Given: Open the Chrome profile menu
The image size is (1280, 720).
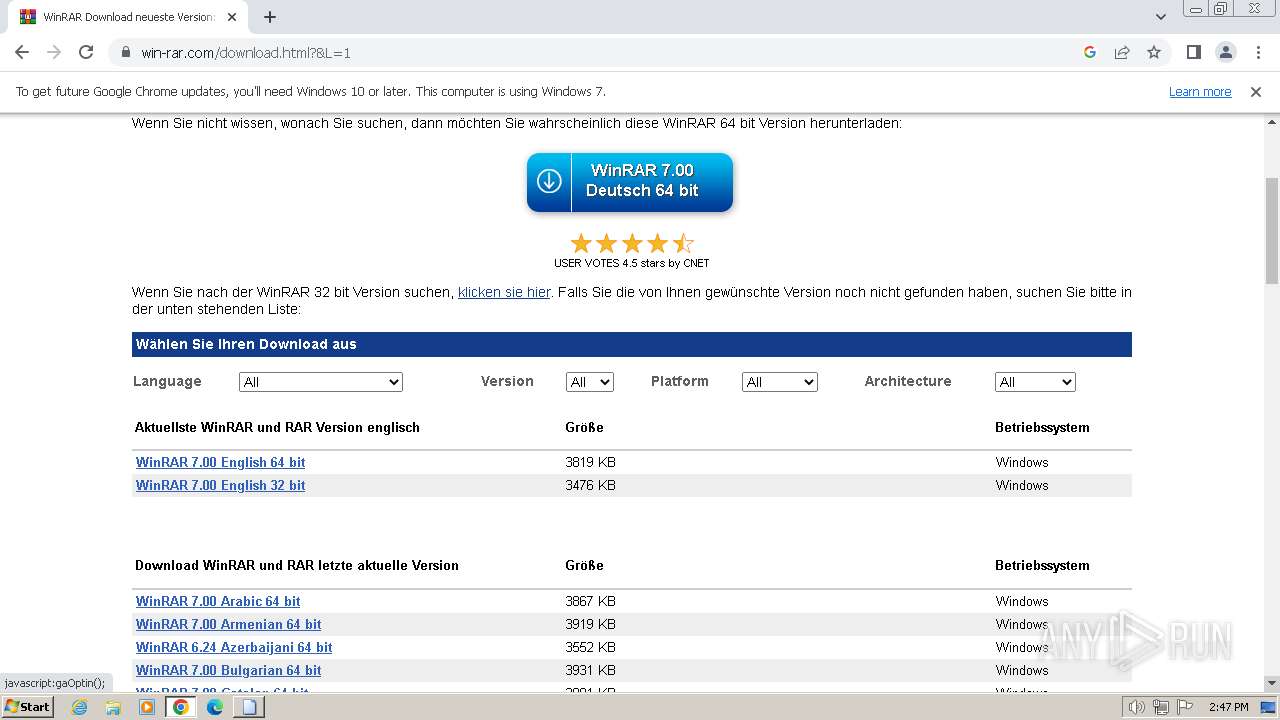Looking at the screenshot, I should (1225, 52).
